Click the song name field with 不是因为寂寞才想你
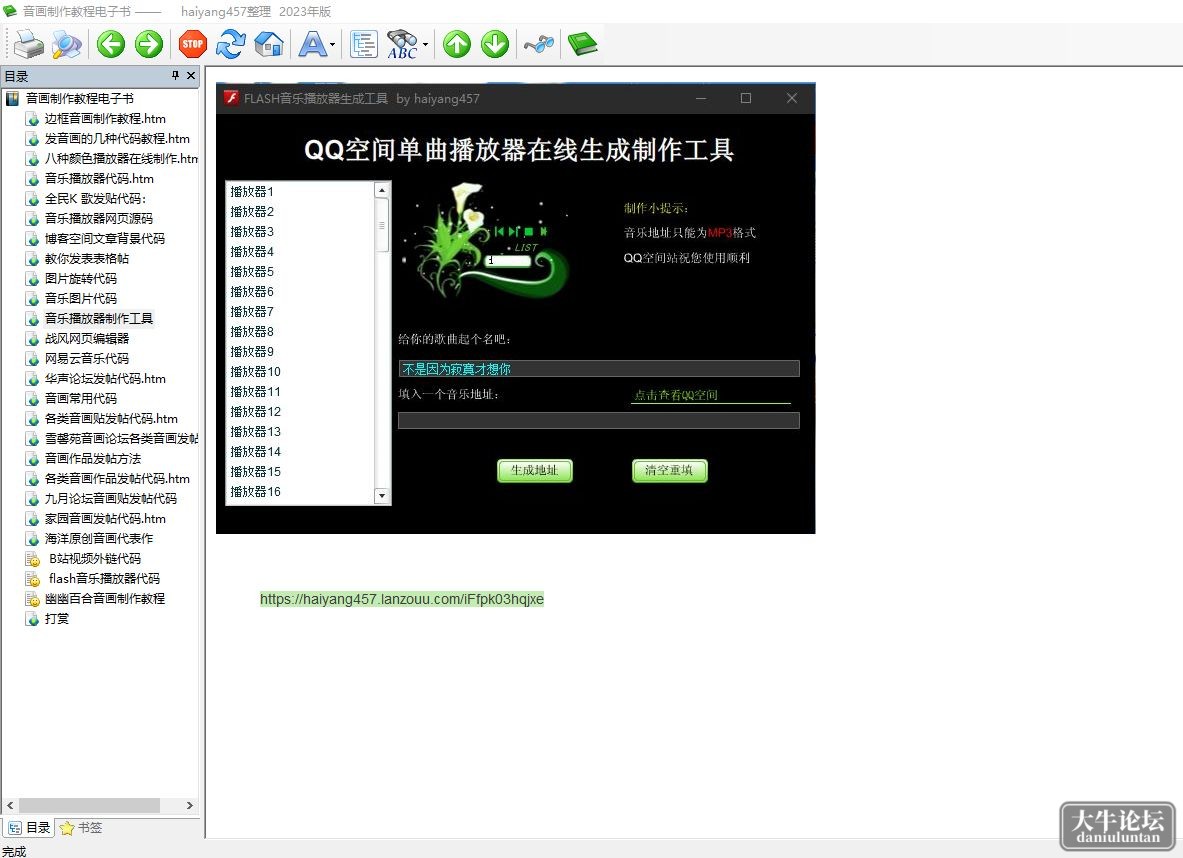1183x858 pixels. pyautogui.click(x=598, y=369)
